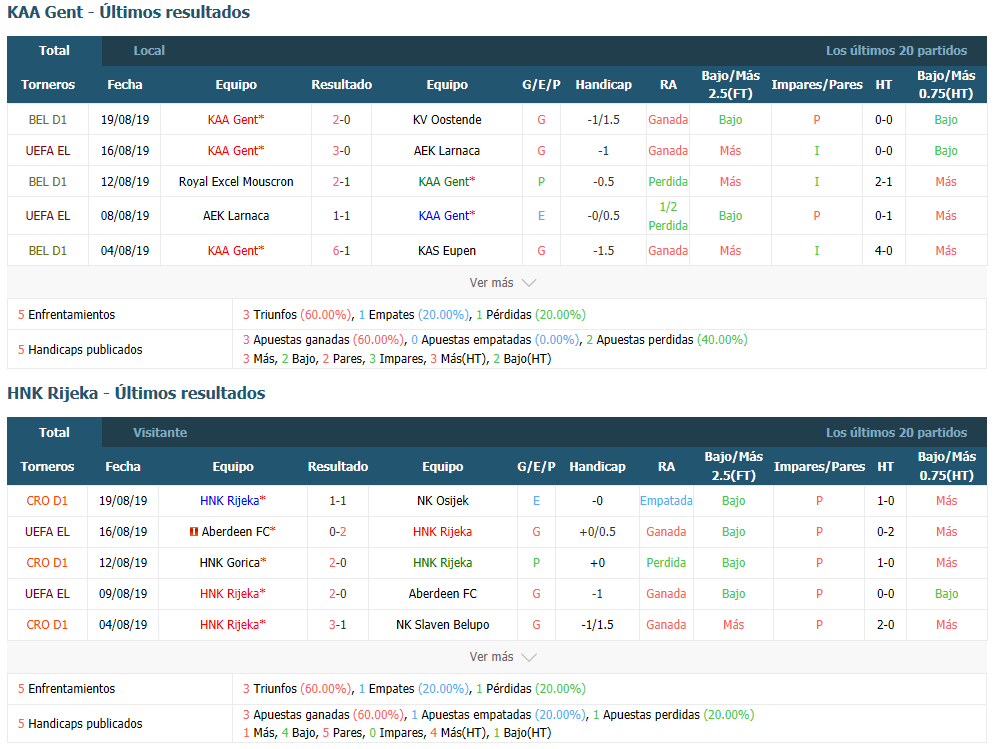Click date 09/08/19 in HNK Rijeka table
Viewport: 997px width, 749px height.
point(123,594)
